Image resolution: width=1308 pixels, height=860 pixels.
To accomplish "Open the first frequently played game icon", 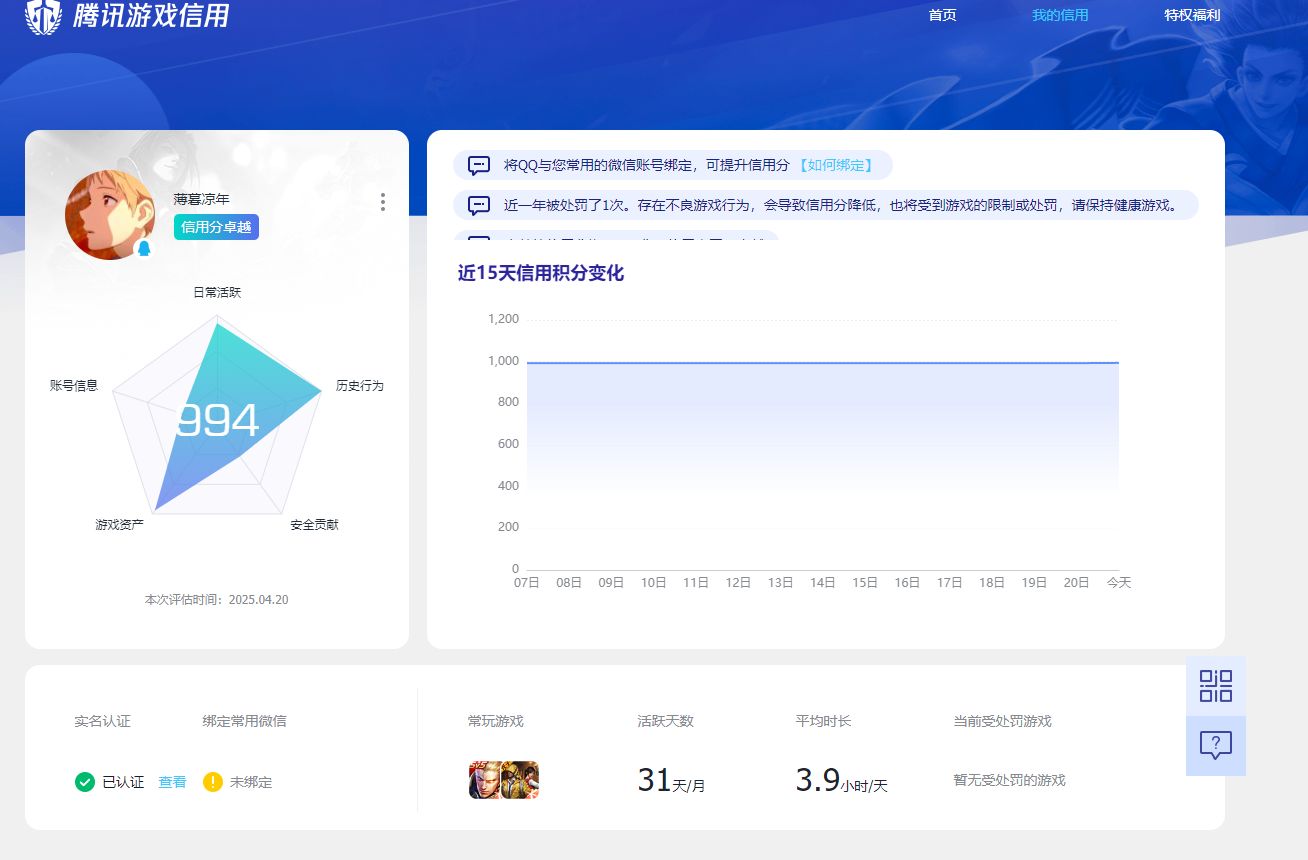I will (486, 780).
